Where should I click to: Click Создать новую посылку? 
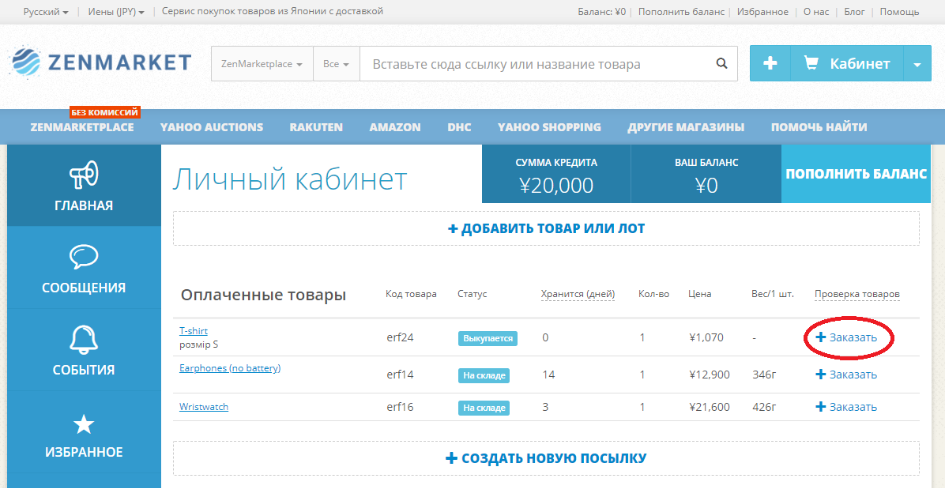click(x=546, y=458)
